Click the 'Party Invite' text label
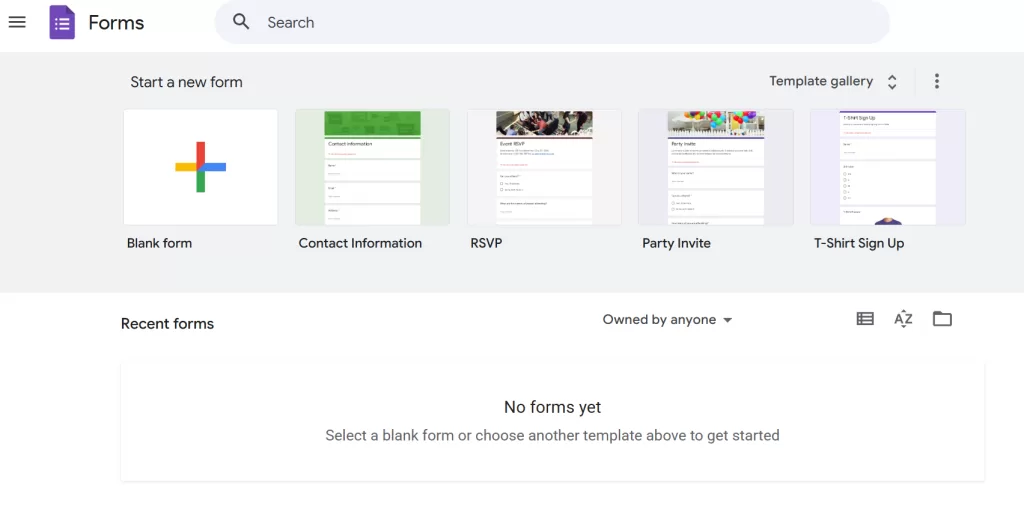Image resolution: width=1024 pixels, height=521 pixels. [676, 243]
